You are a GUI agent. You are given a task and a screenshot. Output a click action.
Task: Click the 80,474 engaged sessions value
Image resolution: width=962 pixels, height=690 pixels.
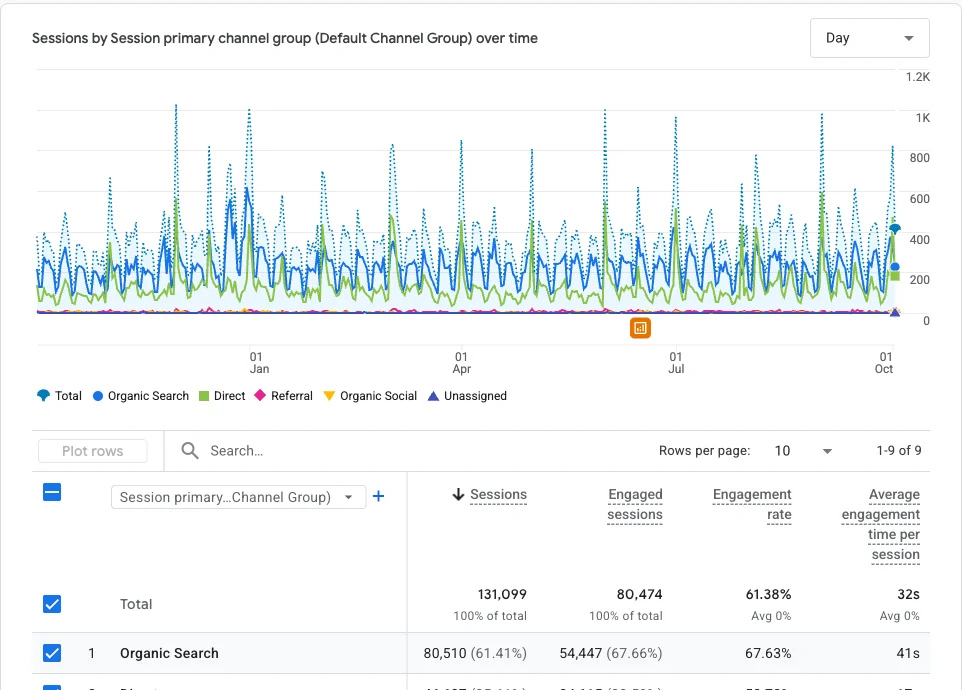tap(639, 594)
